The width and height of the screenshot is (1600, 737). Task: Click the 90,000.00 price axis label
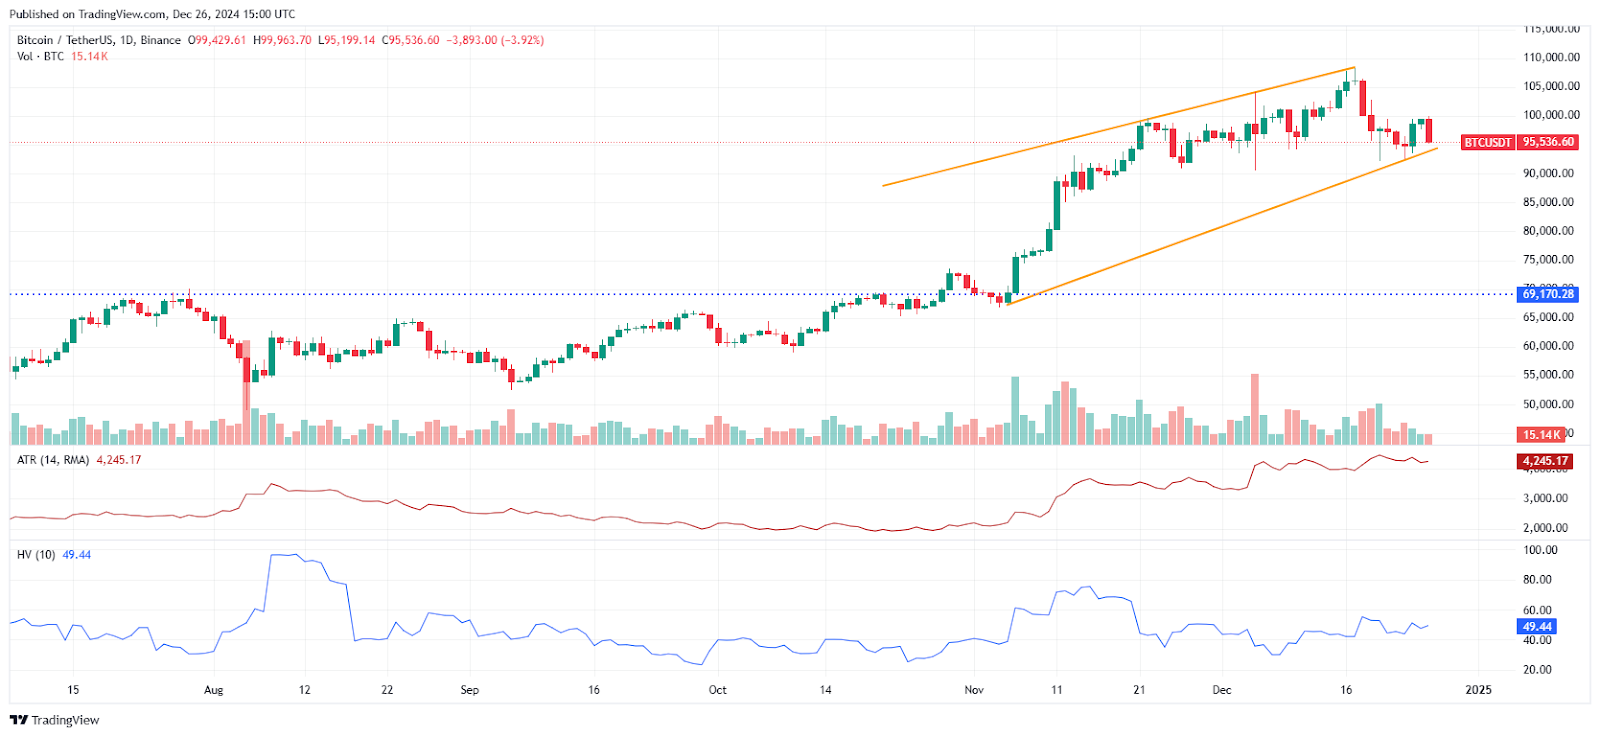(1549, 173)
